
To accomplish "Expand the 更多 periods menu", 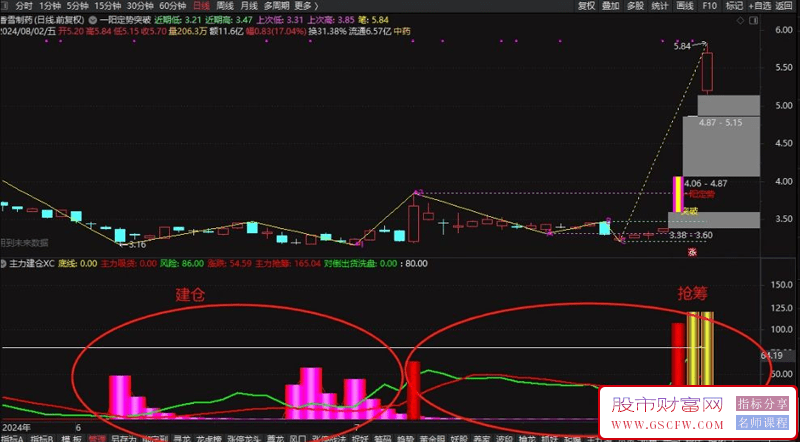I will 306,6.
